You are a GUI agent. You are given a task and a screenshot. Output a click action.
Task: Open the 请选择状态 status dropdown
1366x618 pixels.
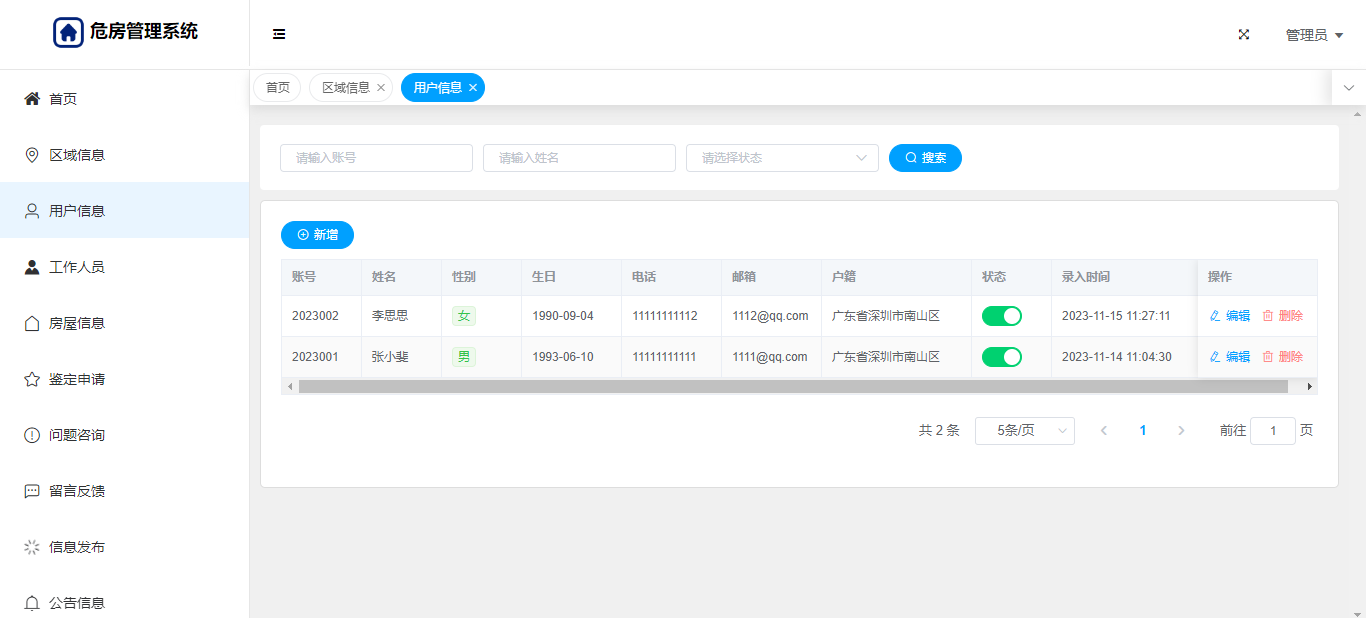pos(781,158)
